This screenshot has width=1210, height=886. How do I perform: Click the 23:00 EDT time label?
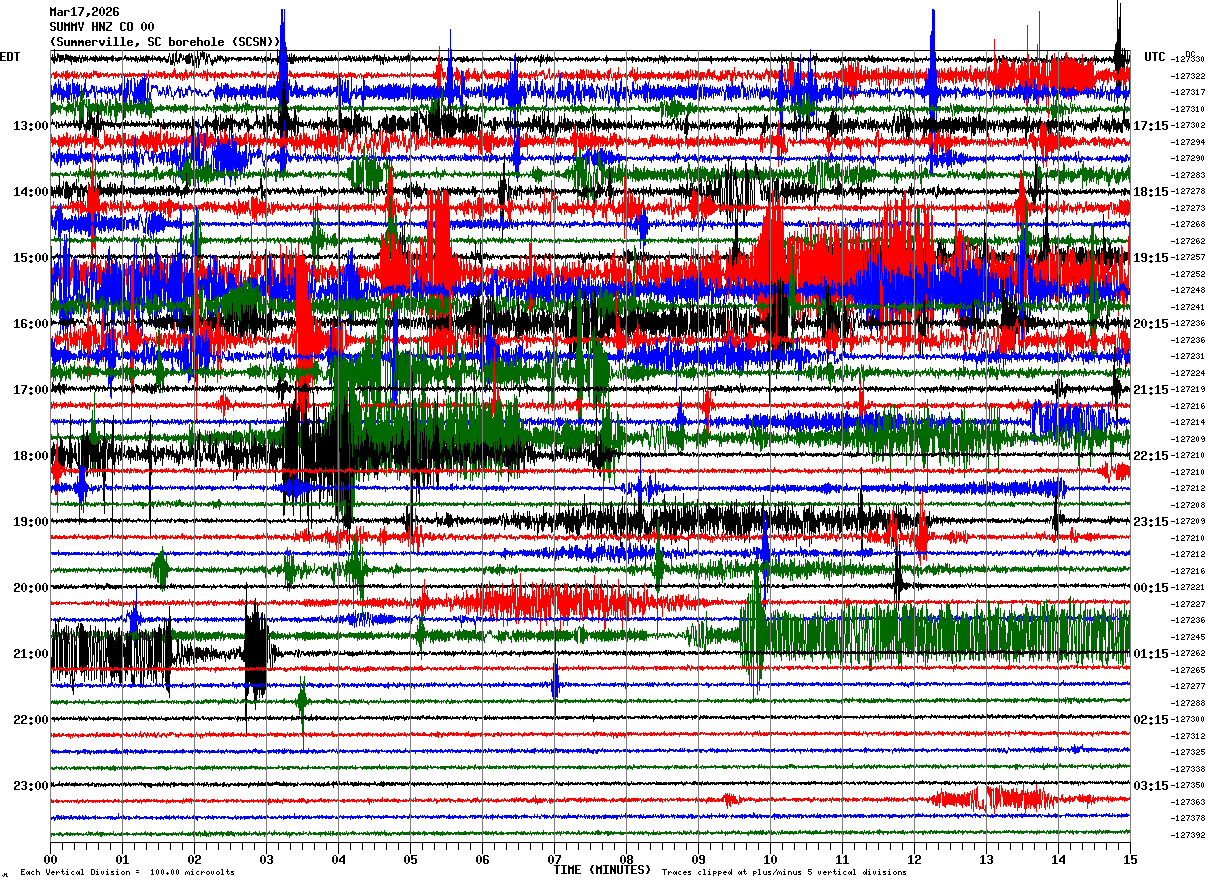click(x=31, y=786)
